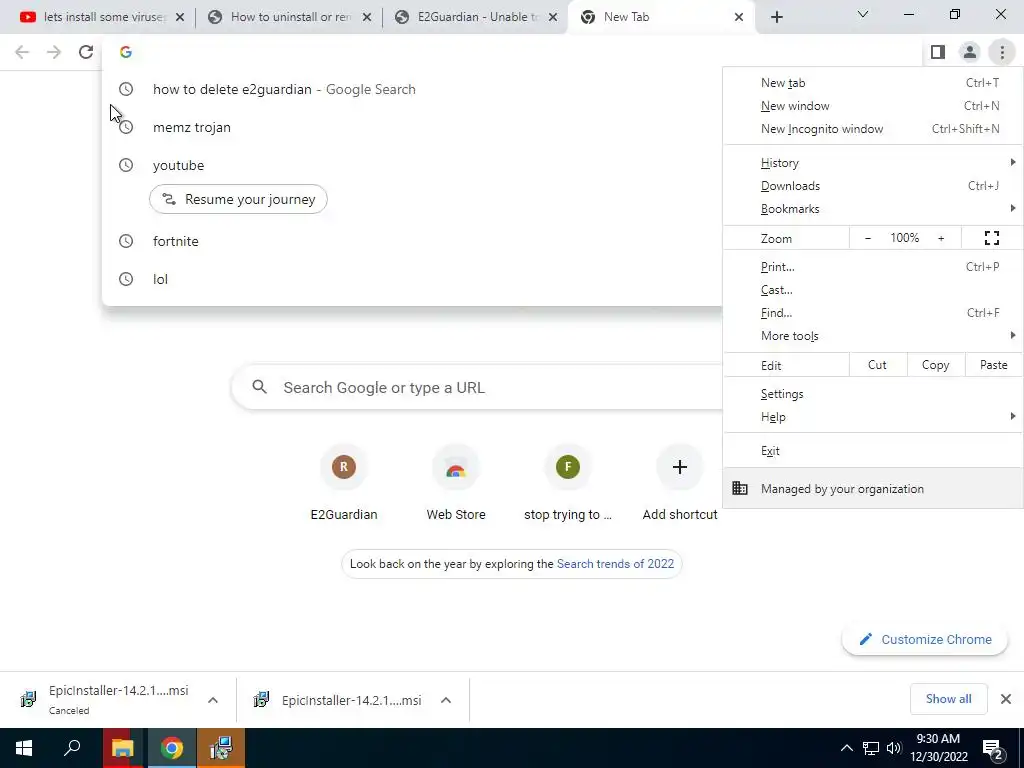1024x768 pixels.
Task: Open Downloads from the Chrome menu
Action: (872, 186)
